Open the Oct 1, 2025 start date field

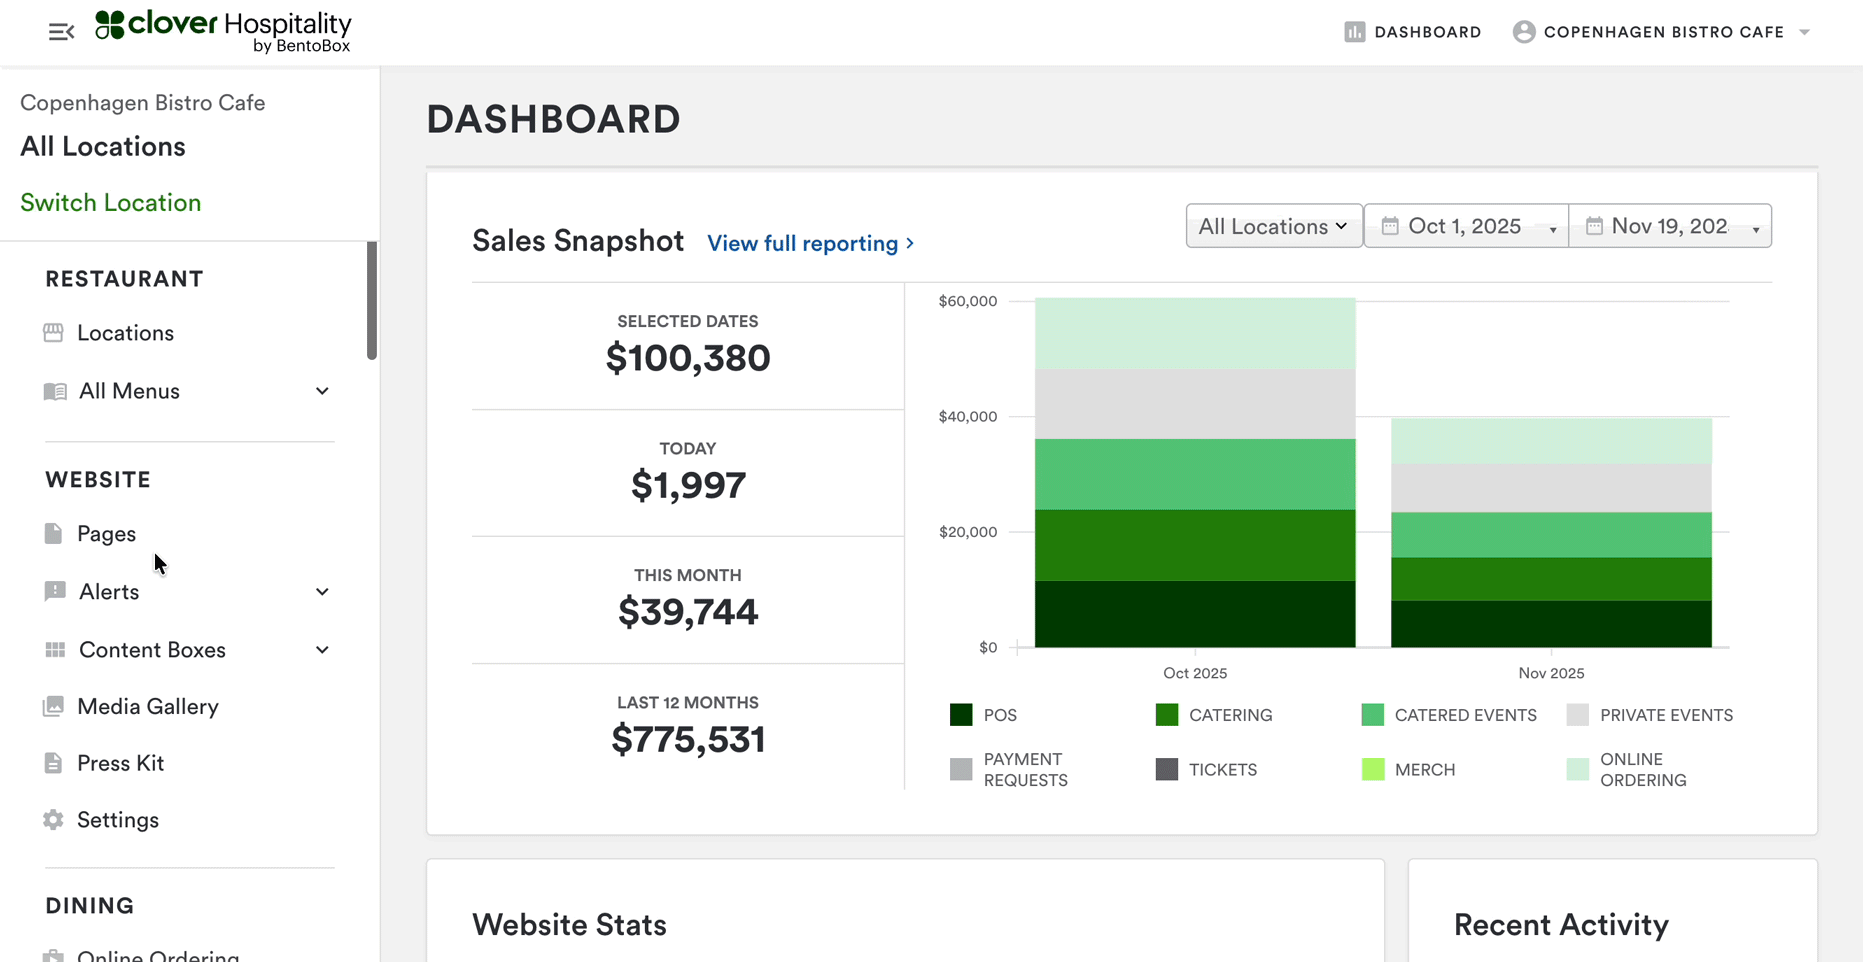pos(1465,226)
